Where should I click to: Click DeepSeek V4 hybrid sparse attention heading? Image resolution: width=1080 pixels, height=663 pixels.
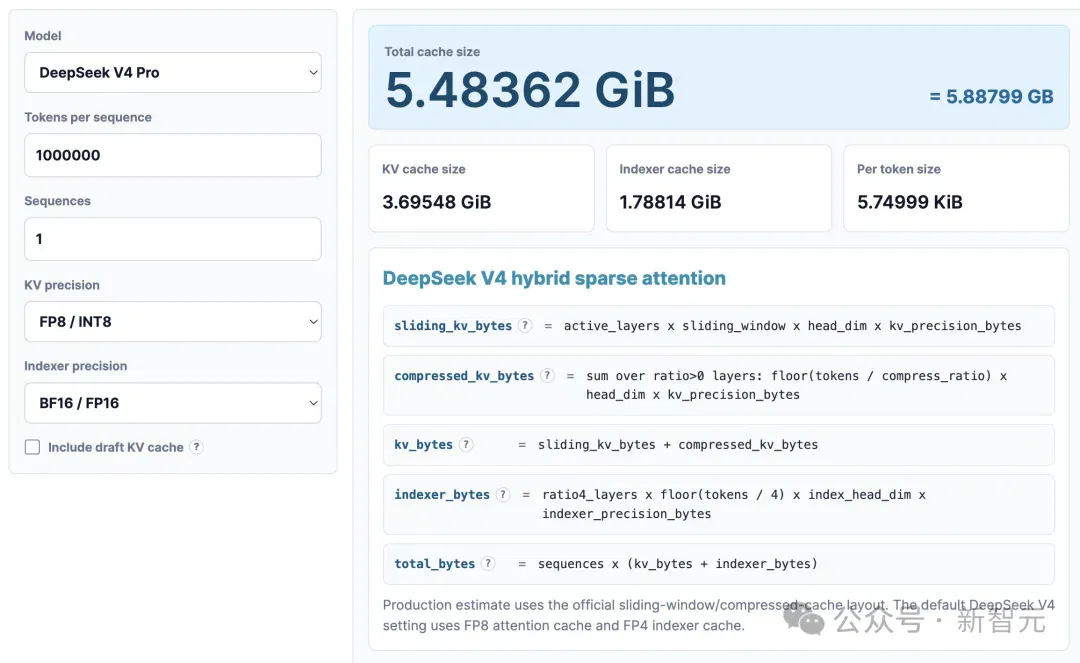pyautogui.click(x=554, y=278)
